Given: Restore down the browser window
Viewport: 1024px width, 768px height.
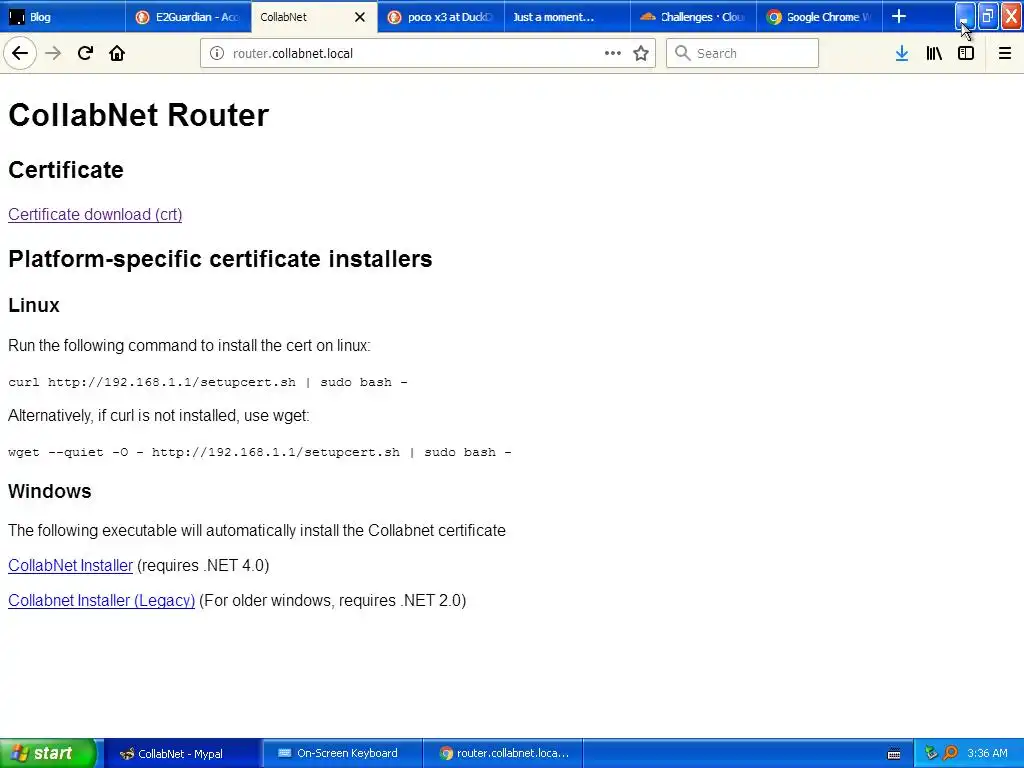Looking at the screenshot, I should [988, 16].
